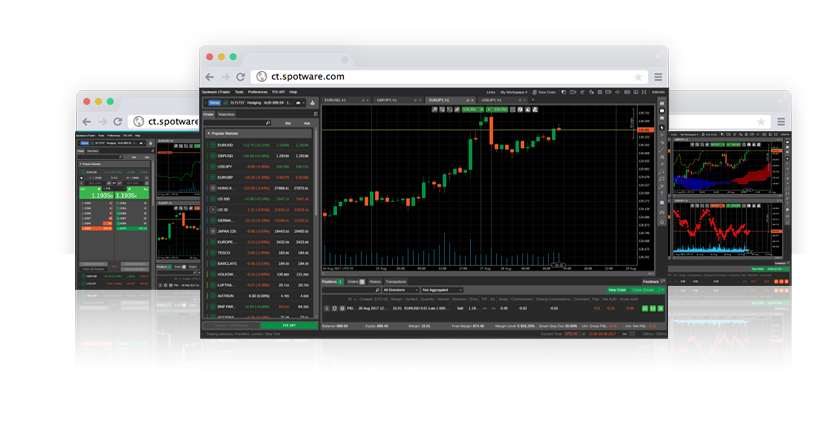The height and width of the screenshot is (424, 833).
Task: Click the last icon in chart top toolbar
Action: coord(535,109)
